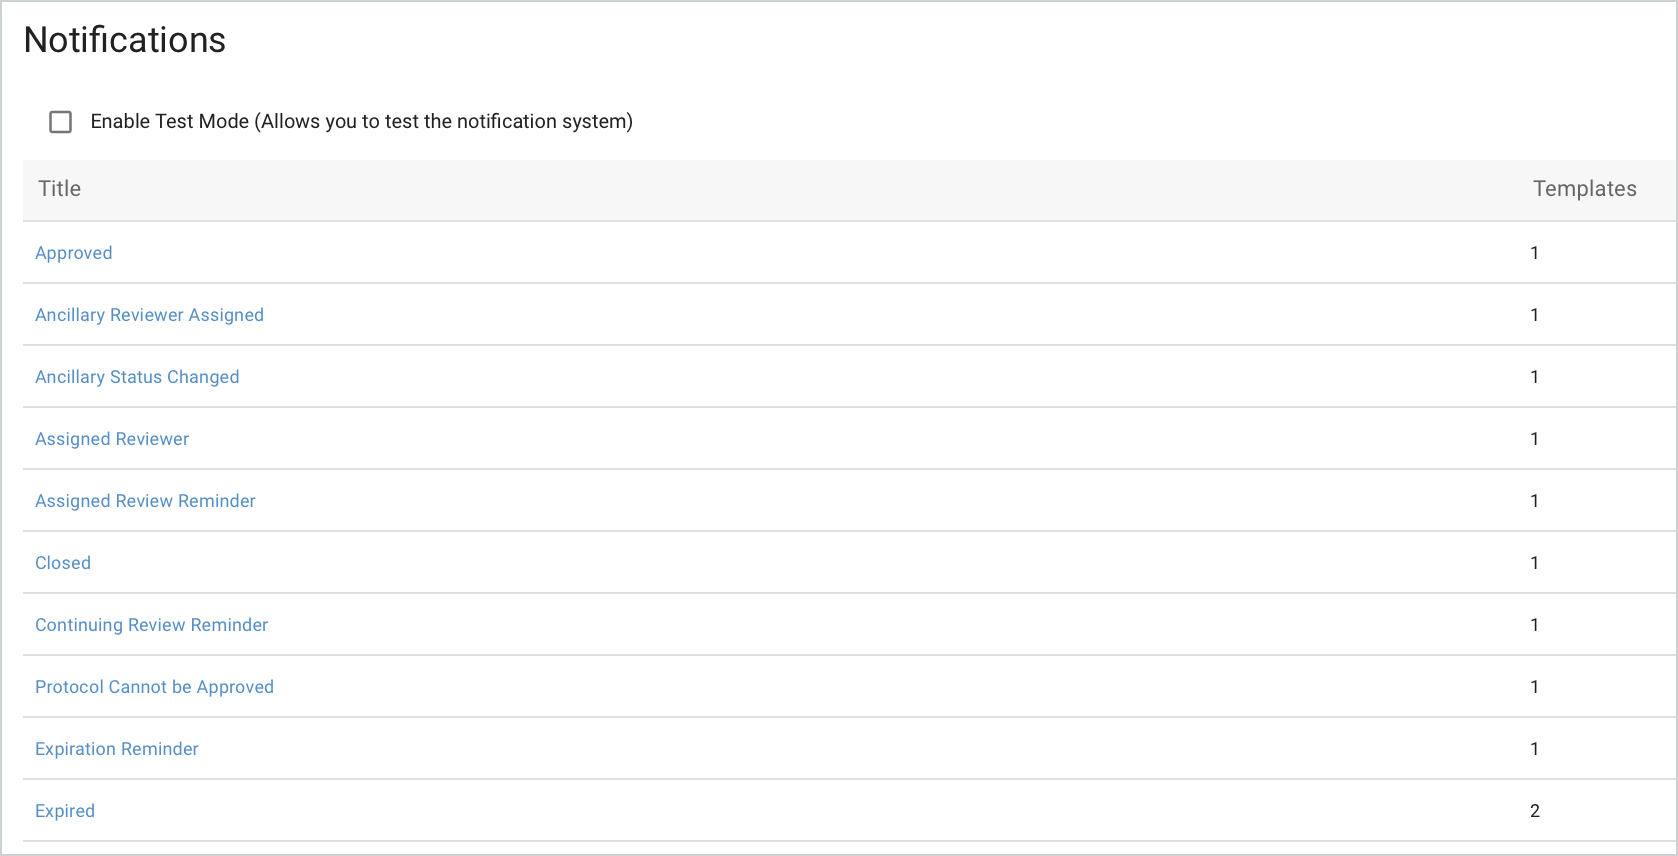Screen dimensions: 1678x856
Task: Open the Approved notification
Action: (x=73, y=253)
